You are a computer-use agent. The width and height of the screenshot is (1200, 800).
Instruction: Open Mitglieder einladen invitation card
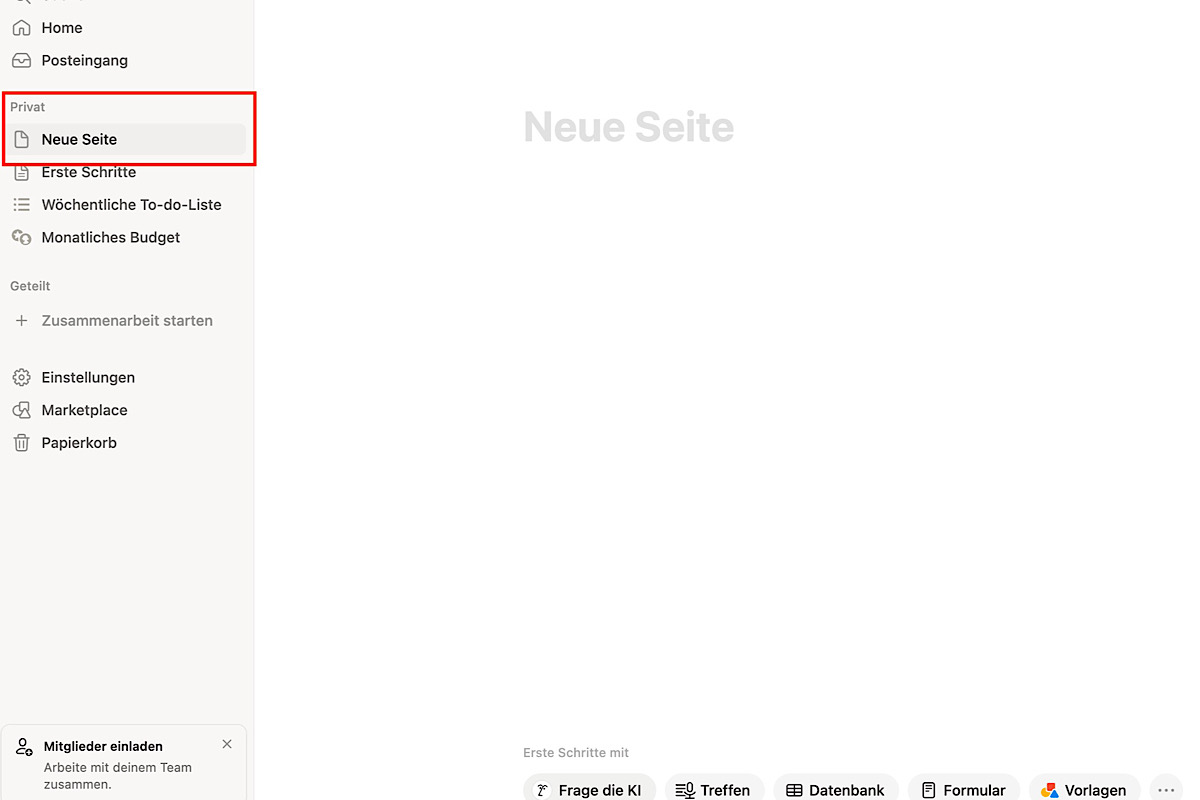pos(123,763)
